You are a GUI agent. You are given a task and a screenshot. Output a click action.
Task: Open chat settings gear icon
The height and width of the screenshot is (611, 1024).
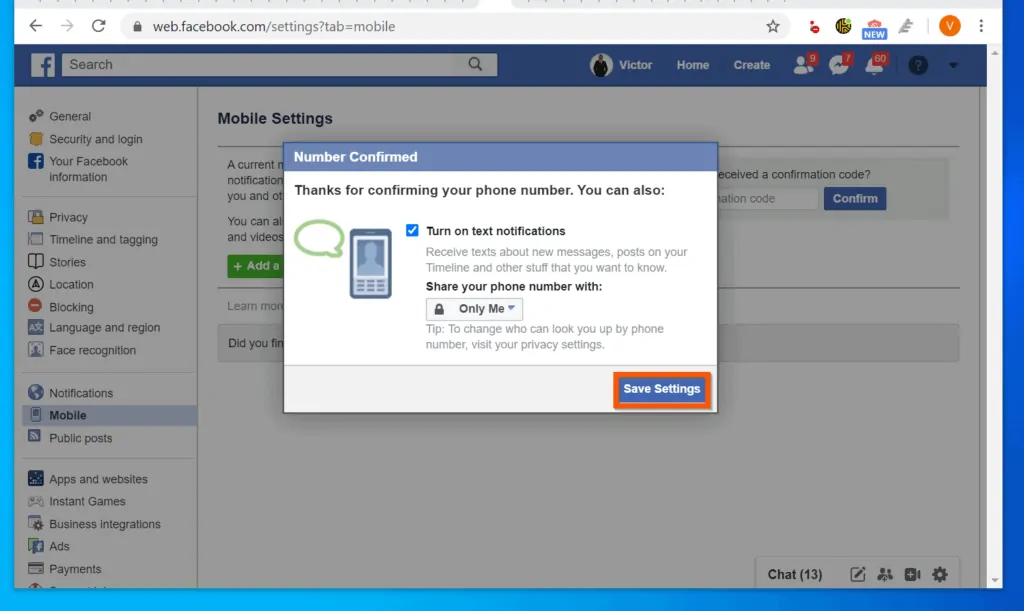940,574
